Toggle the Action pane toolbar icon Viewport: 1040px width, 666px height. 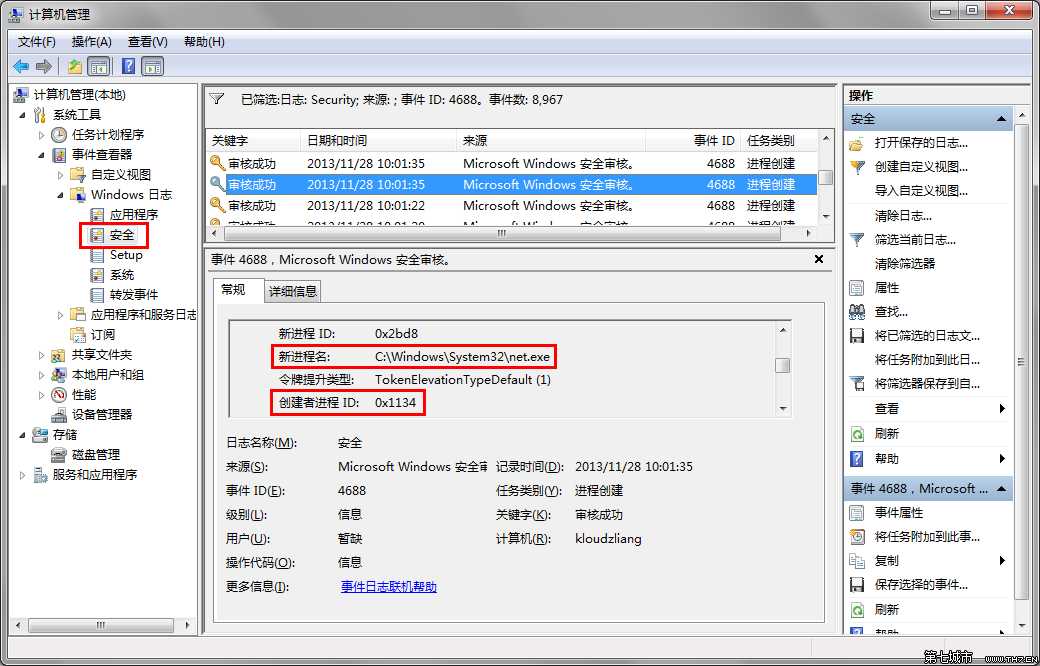[153, 66]
